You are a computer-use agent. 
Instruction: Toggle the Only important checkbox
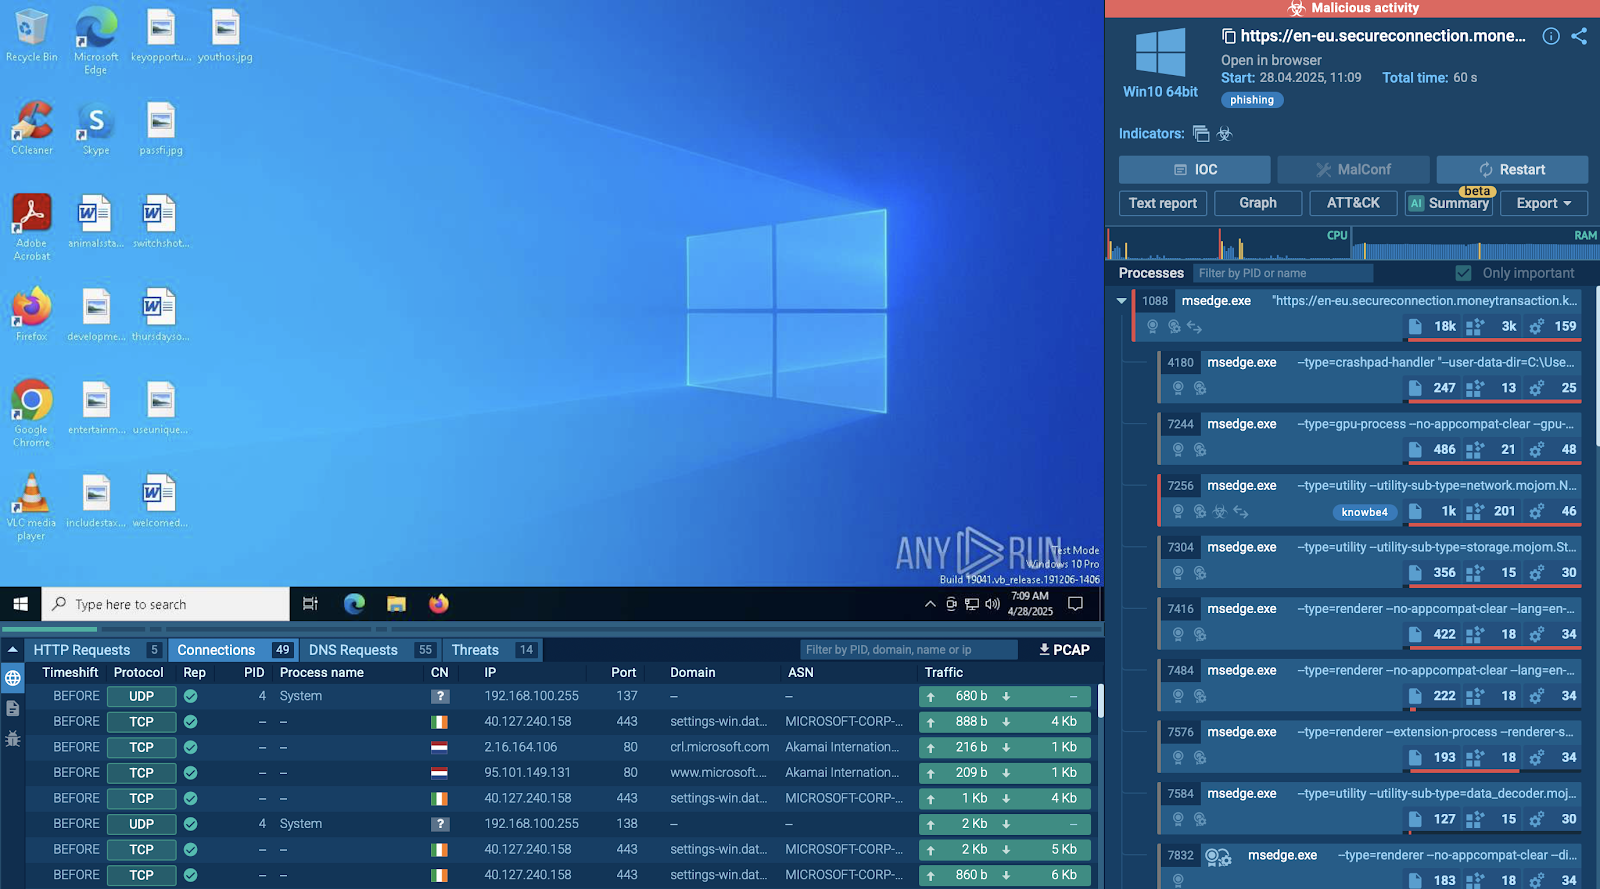1464,273
